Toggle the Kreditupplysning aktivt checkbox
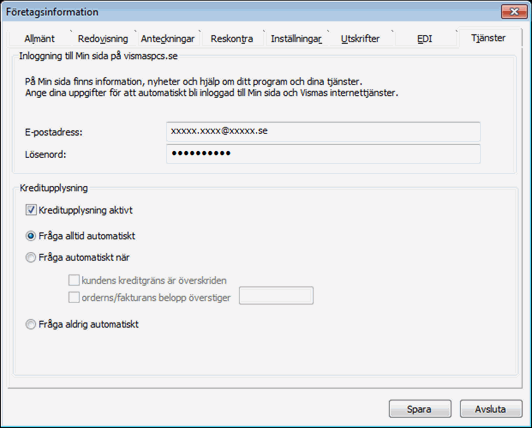The image size is (532, 428). tap(31, 210)
